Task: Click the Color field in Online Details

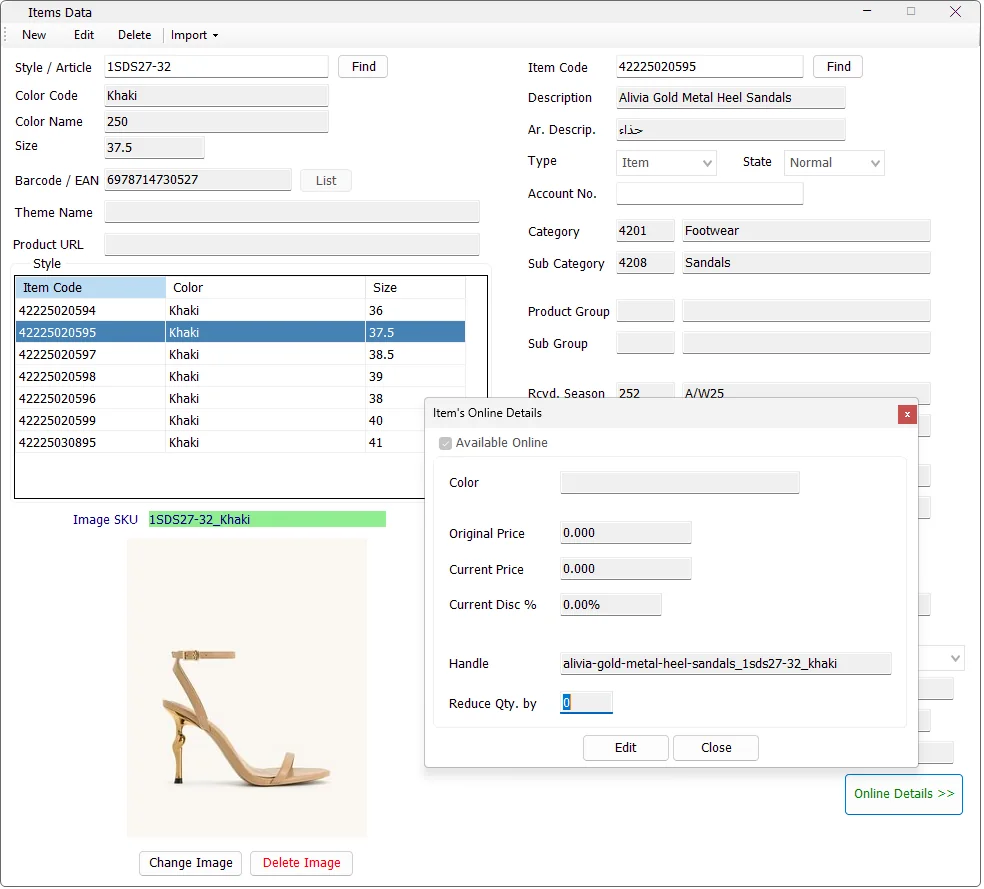Action: tap(680, 483)
